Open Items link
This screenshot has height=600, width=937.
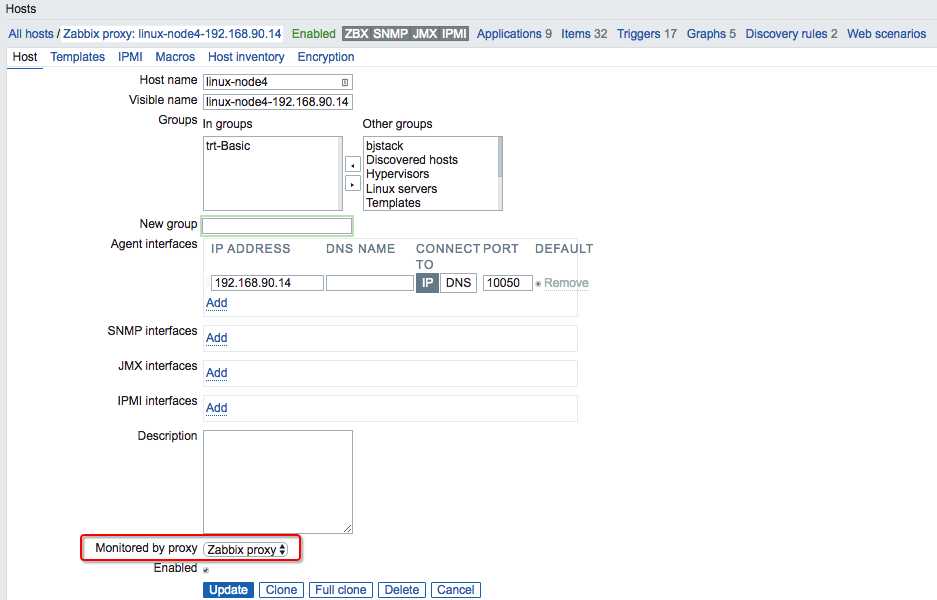(x=575, y=34)
